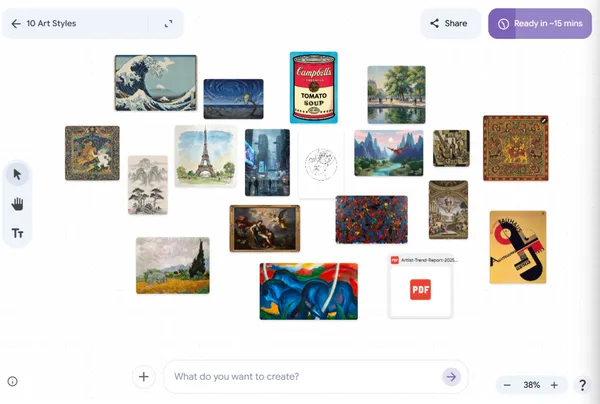Choose the text tool
600x404 pixels.
point(17,233)
